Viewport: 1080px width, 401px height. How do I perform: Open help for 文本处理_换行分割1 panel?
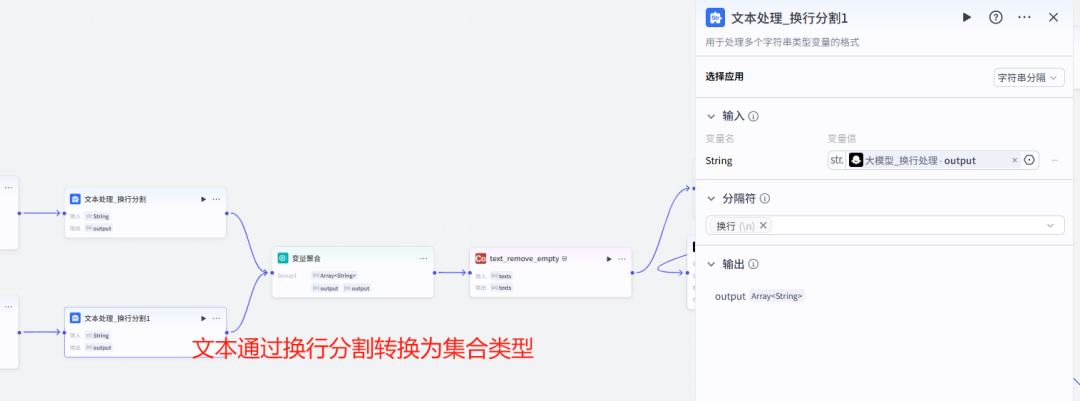tap(995, 18)
